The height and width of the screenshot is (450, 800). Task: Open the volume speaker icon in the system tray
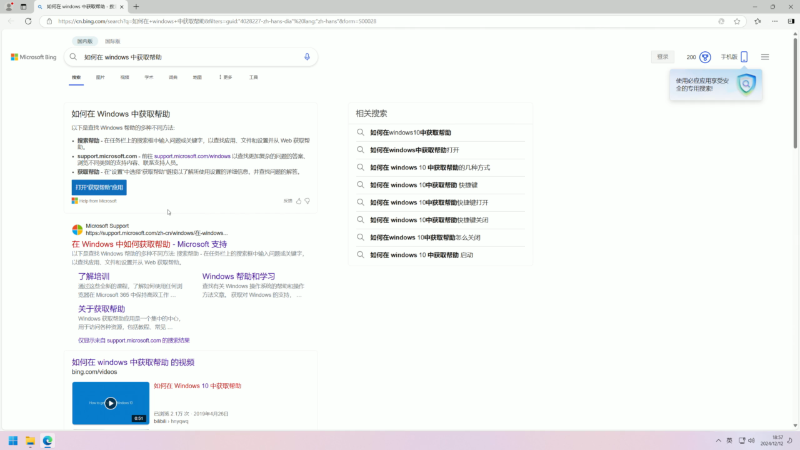pyautogui.click(x=752, y=441)
